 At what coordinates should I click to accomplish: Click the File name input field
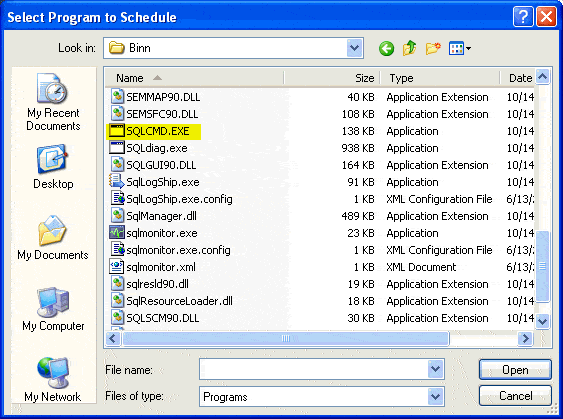(313, 369)
